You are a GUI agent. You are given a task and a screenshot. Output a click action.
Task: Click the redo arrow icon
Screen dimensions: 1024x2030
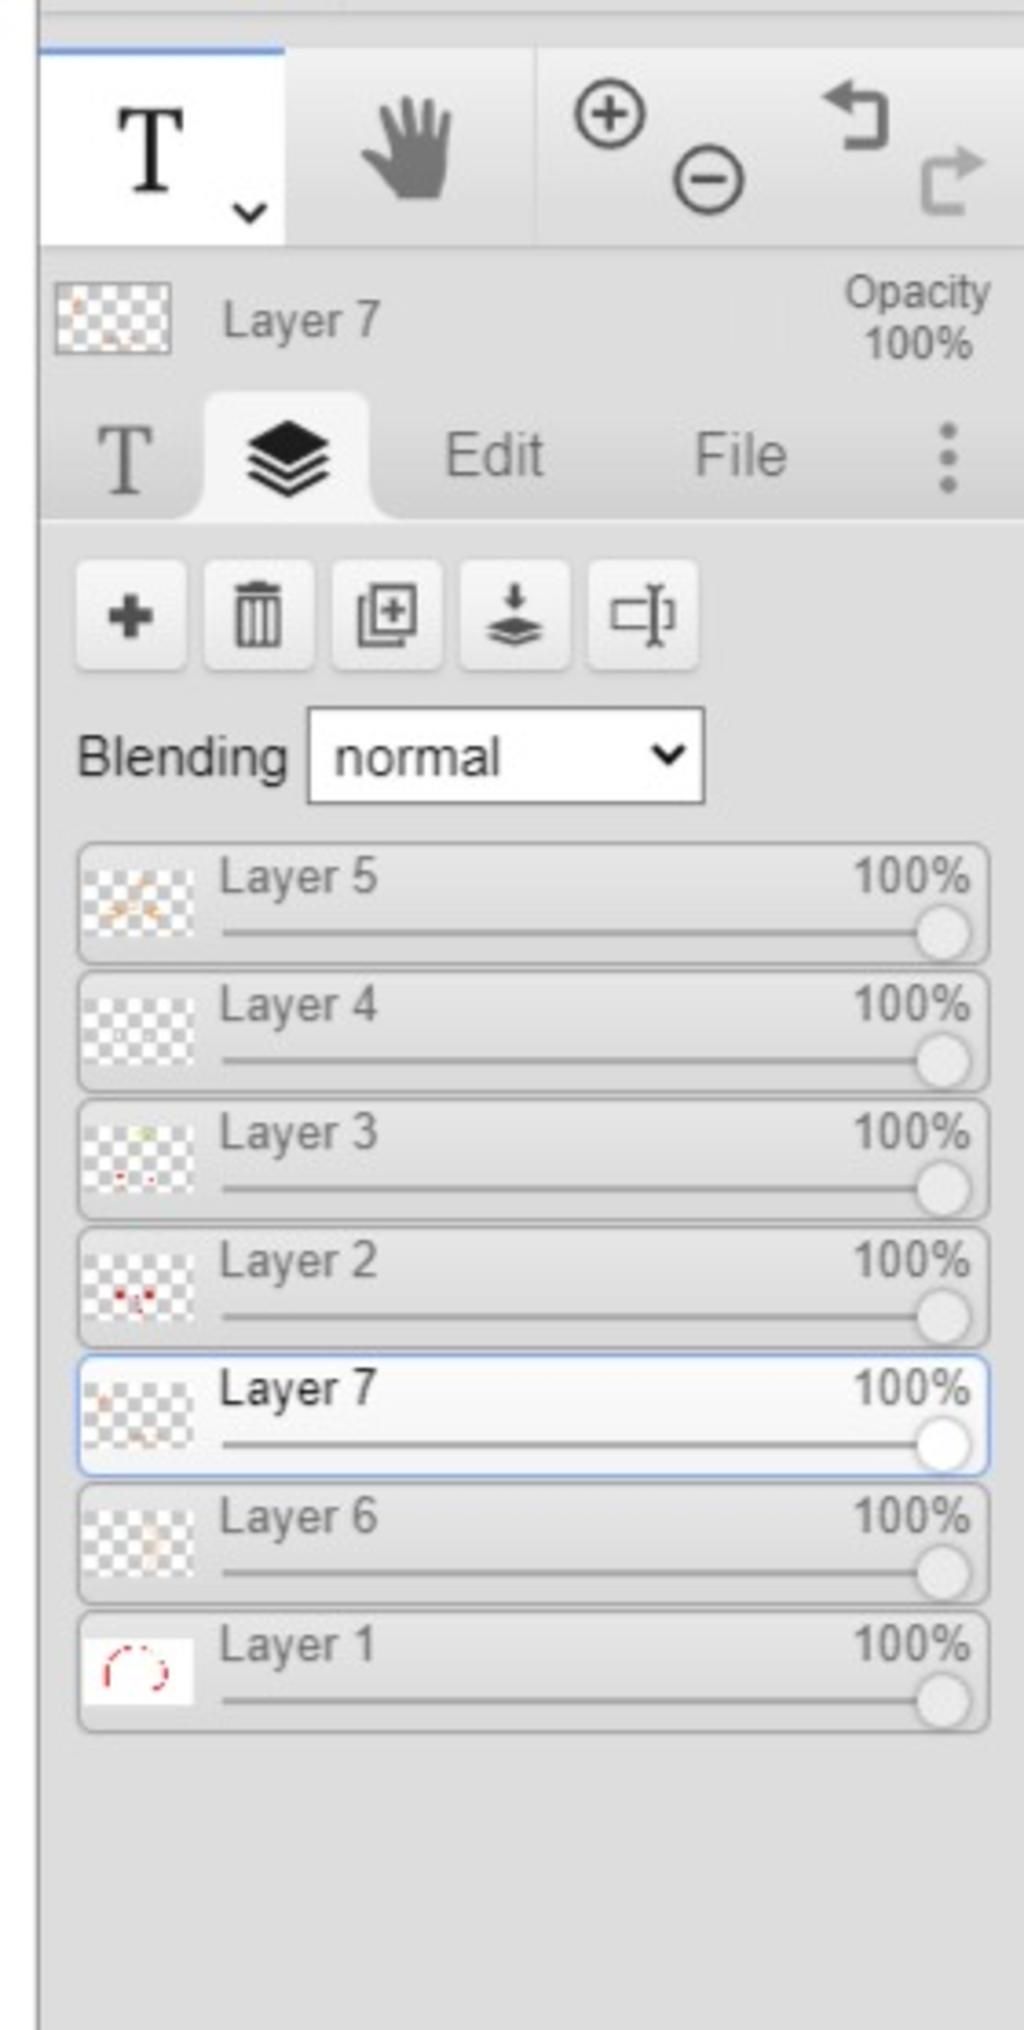pos(951,181)
